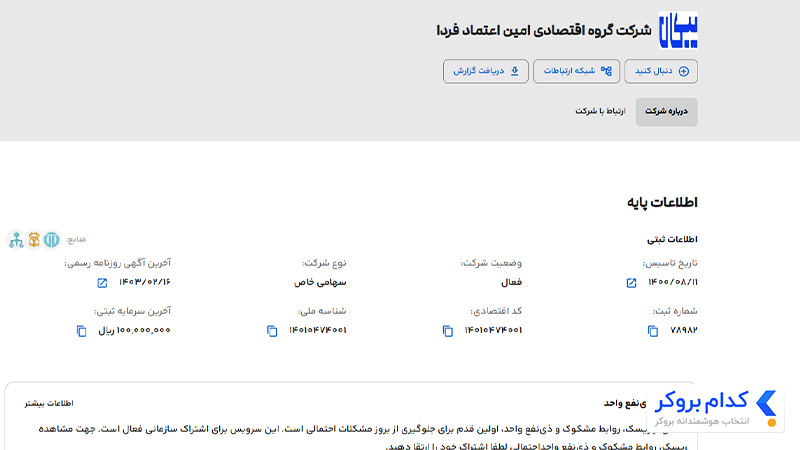Click the plus icon in دنبال کنید button
The width and height of the screenshot is (800, 450).
point(684,71)
